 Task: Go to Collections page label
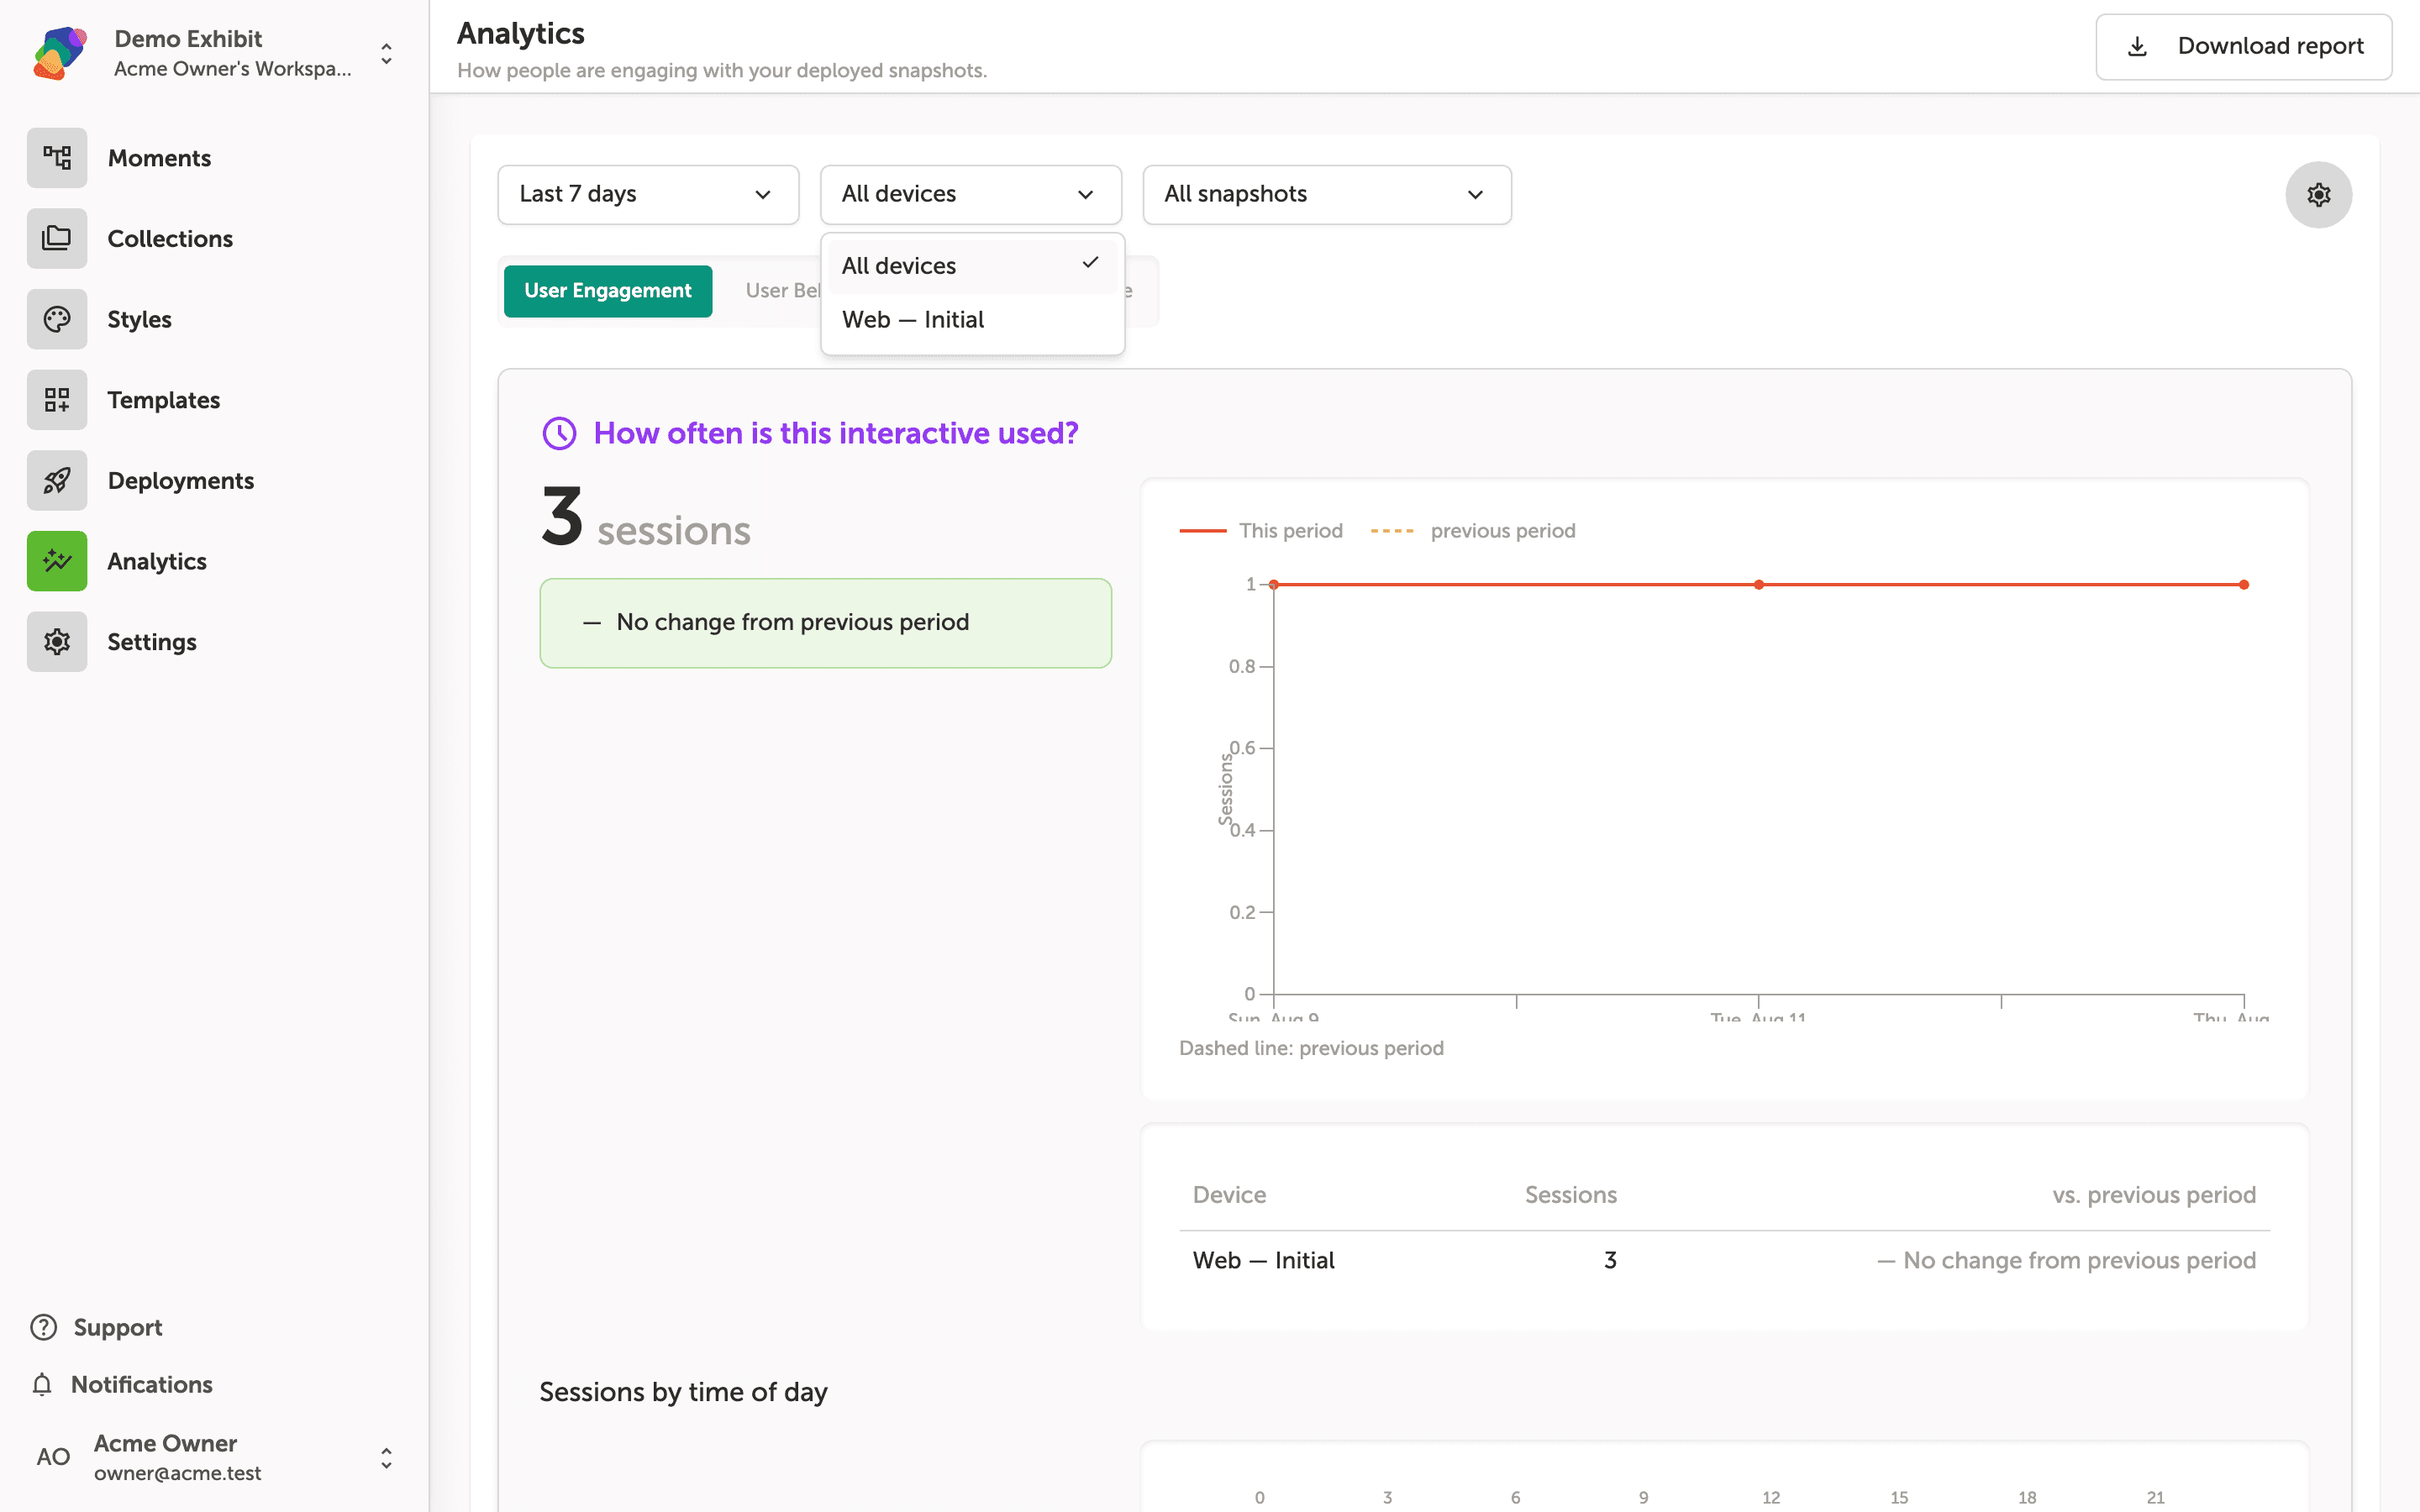pyautogui.click(x=170, y=239)
